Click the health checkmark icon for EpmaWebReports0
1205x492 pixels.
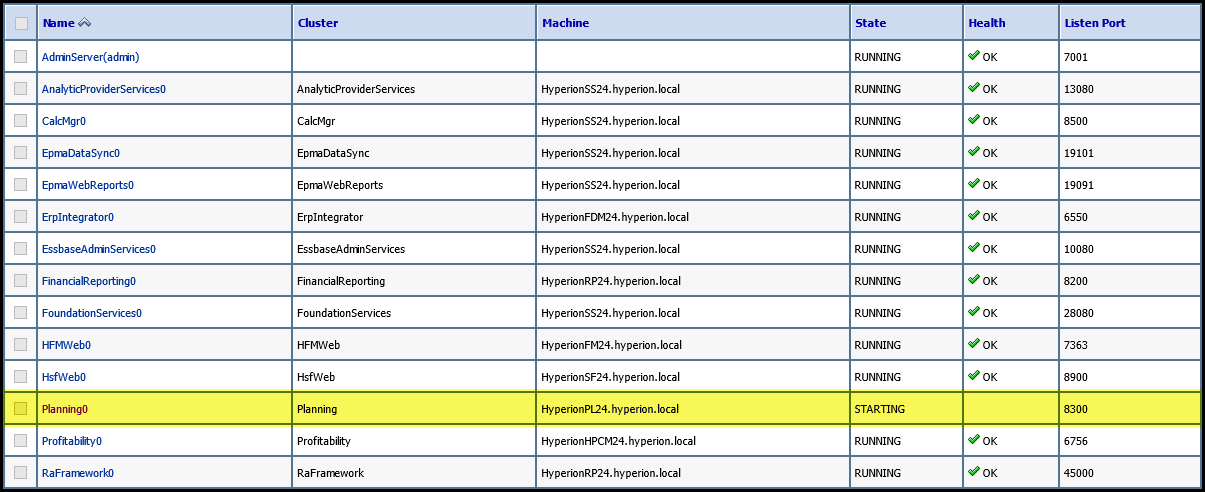(x=974, y=184)
